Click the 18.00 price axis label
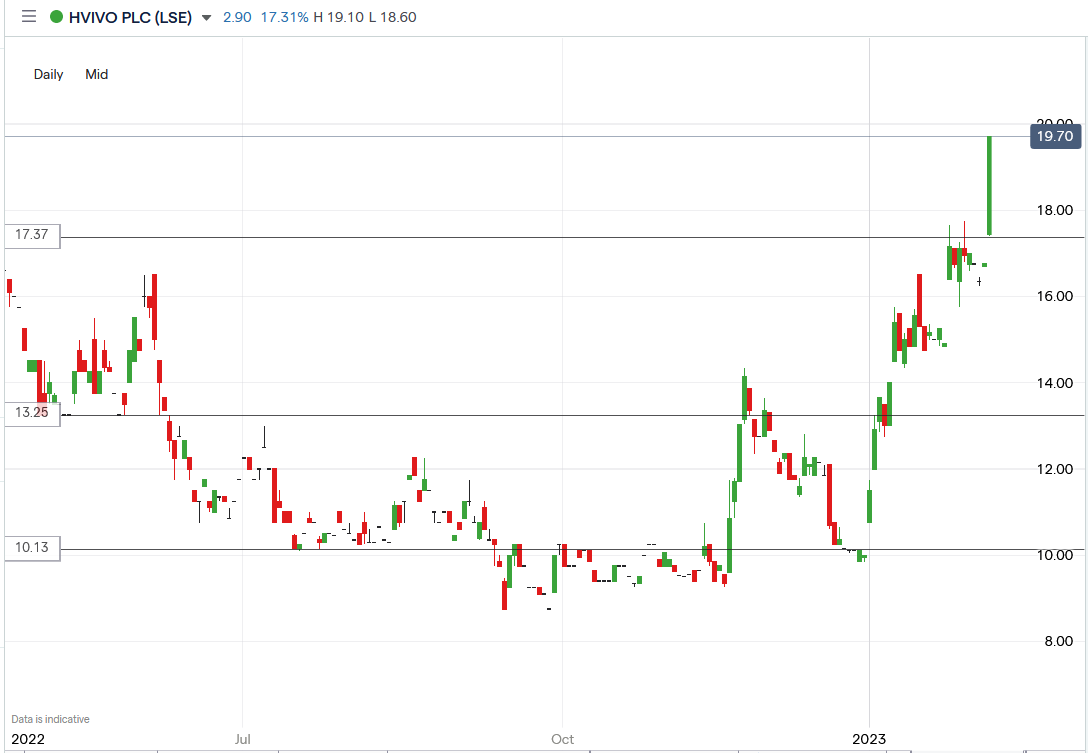This screenshot has height=753, width=1088. (1055, 210)
